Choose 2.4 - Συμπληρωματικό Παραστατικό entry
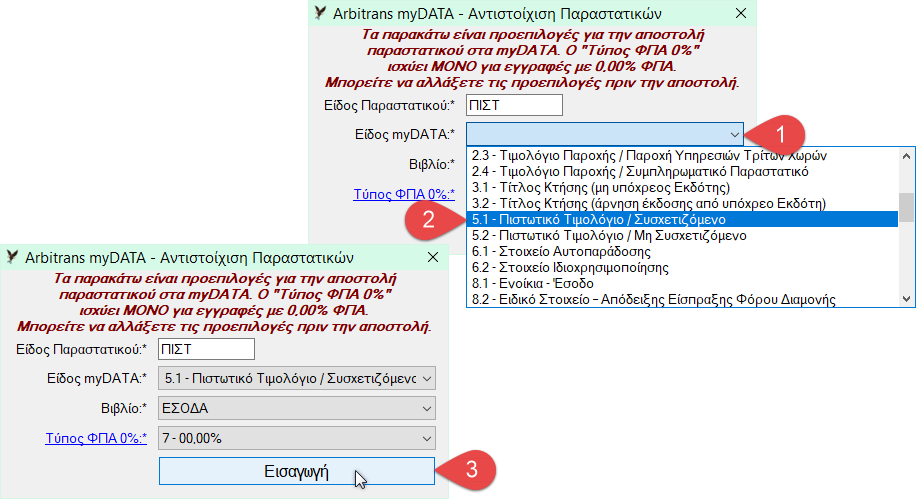This screenshot has width=916, height=499. coord(682,171)
